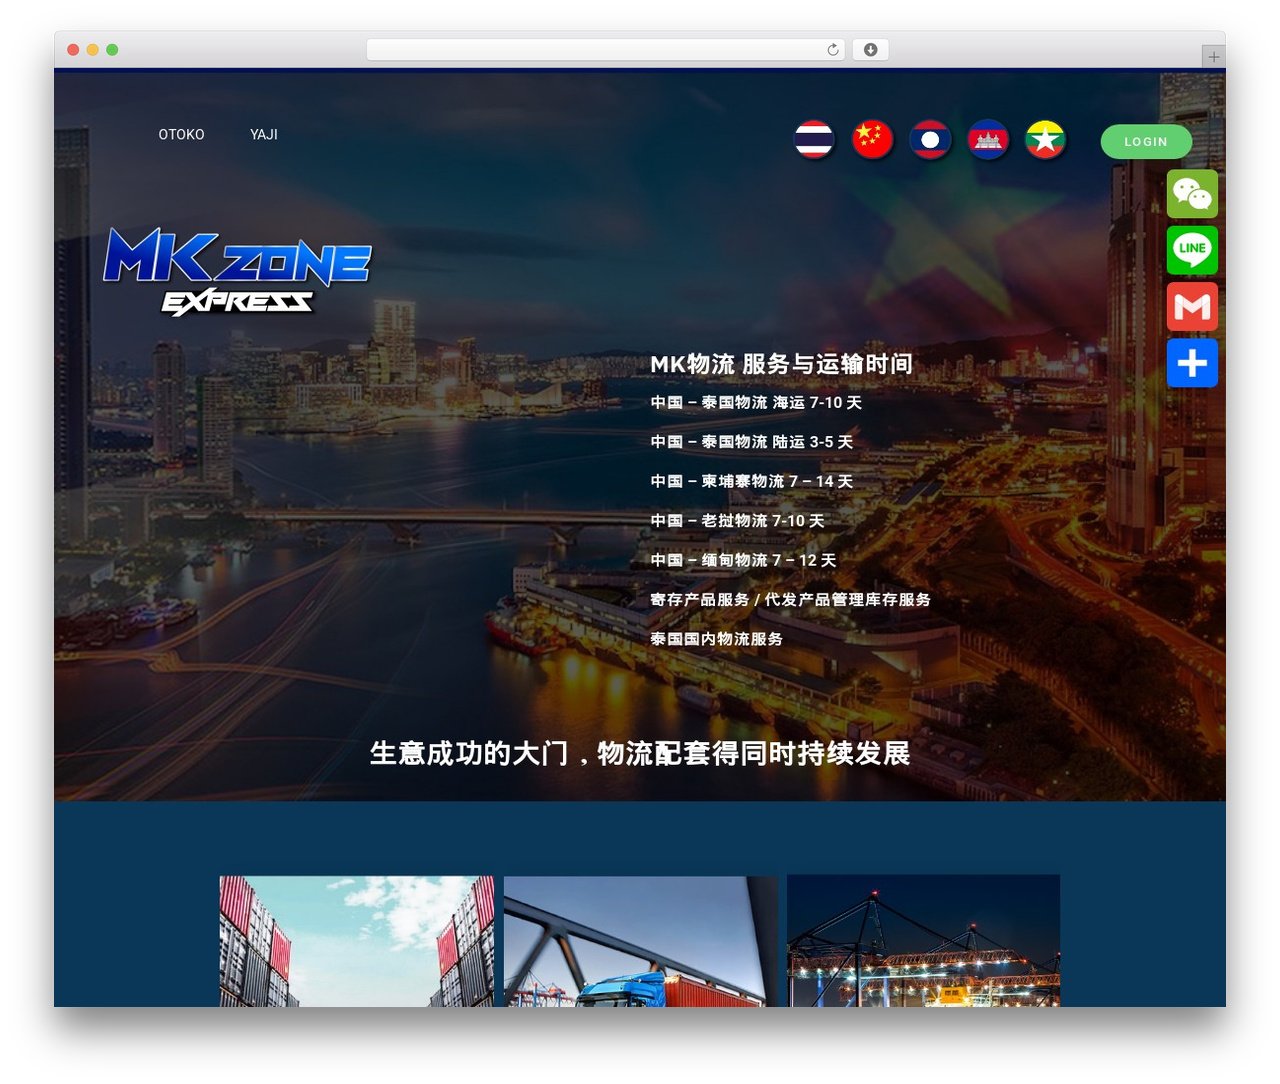The height and width of the screenshot is (1084, 1280).
Task: Switch language using the China flag icon
Action: [872, 139]
